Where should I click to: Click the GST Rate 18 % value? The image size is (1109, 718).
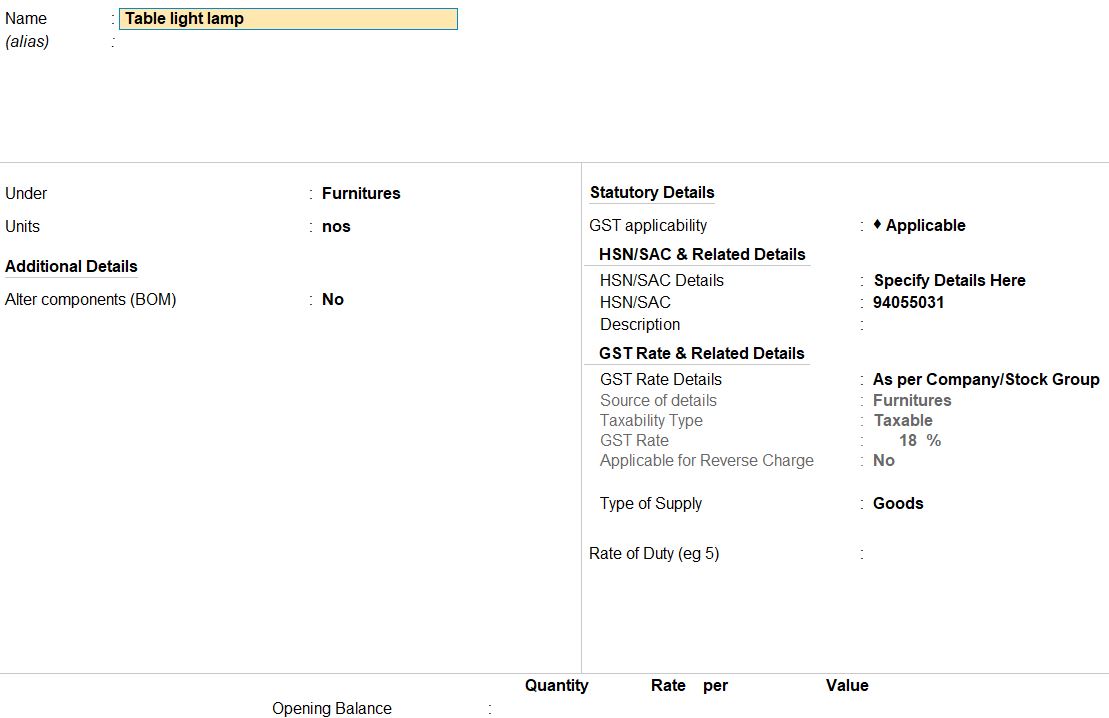click(x=919, y=441)
